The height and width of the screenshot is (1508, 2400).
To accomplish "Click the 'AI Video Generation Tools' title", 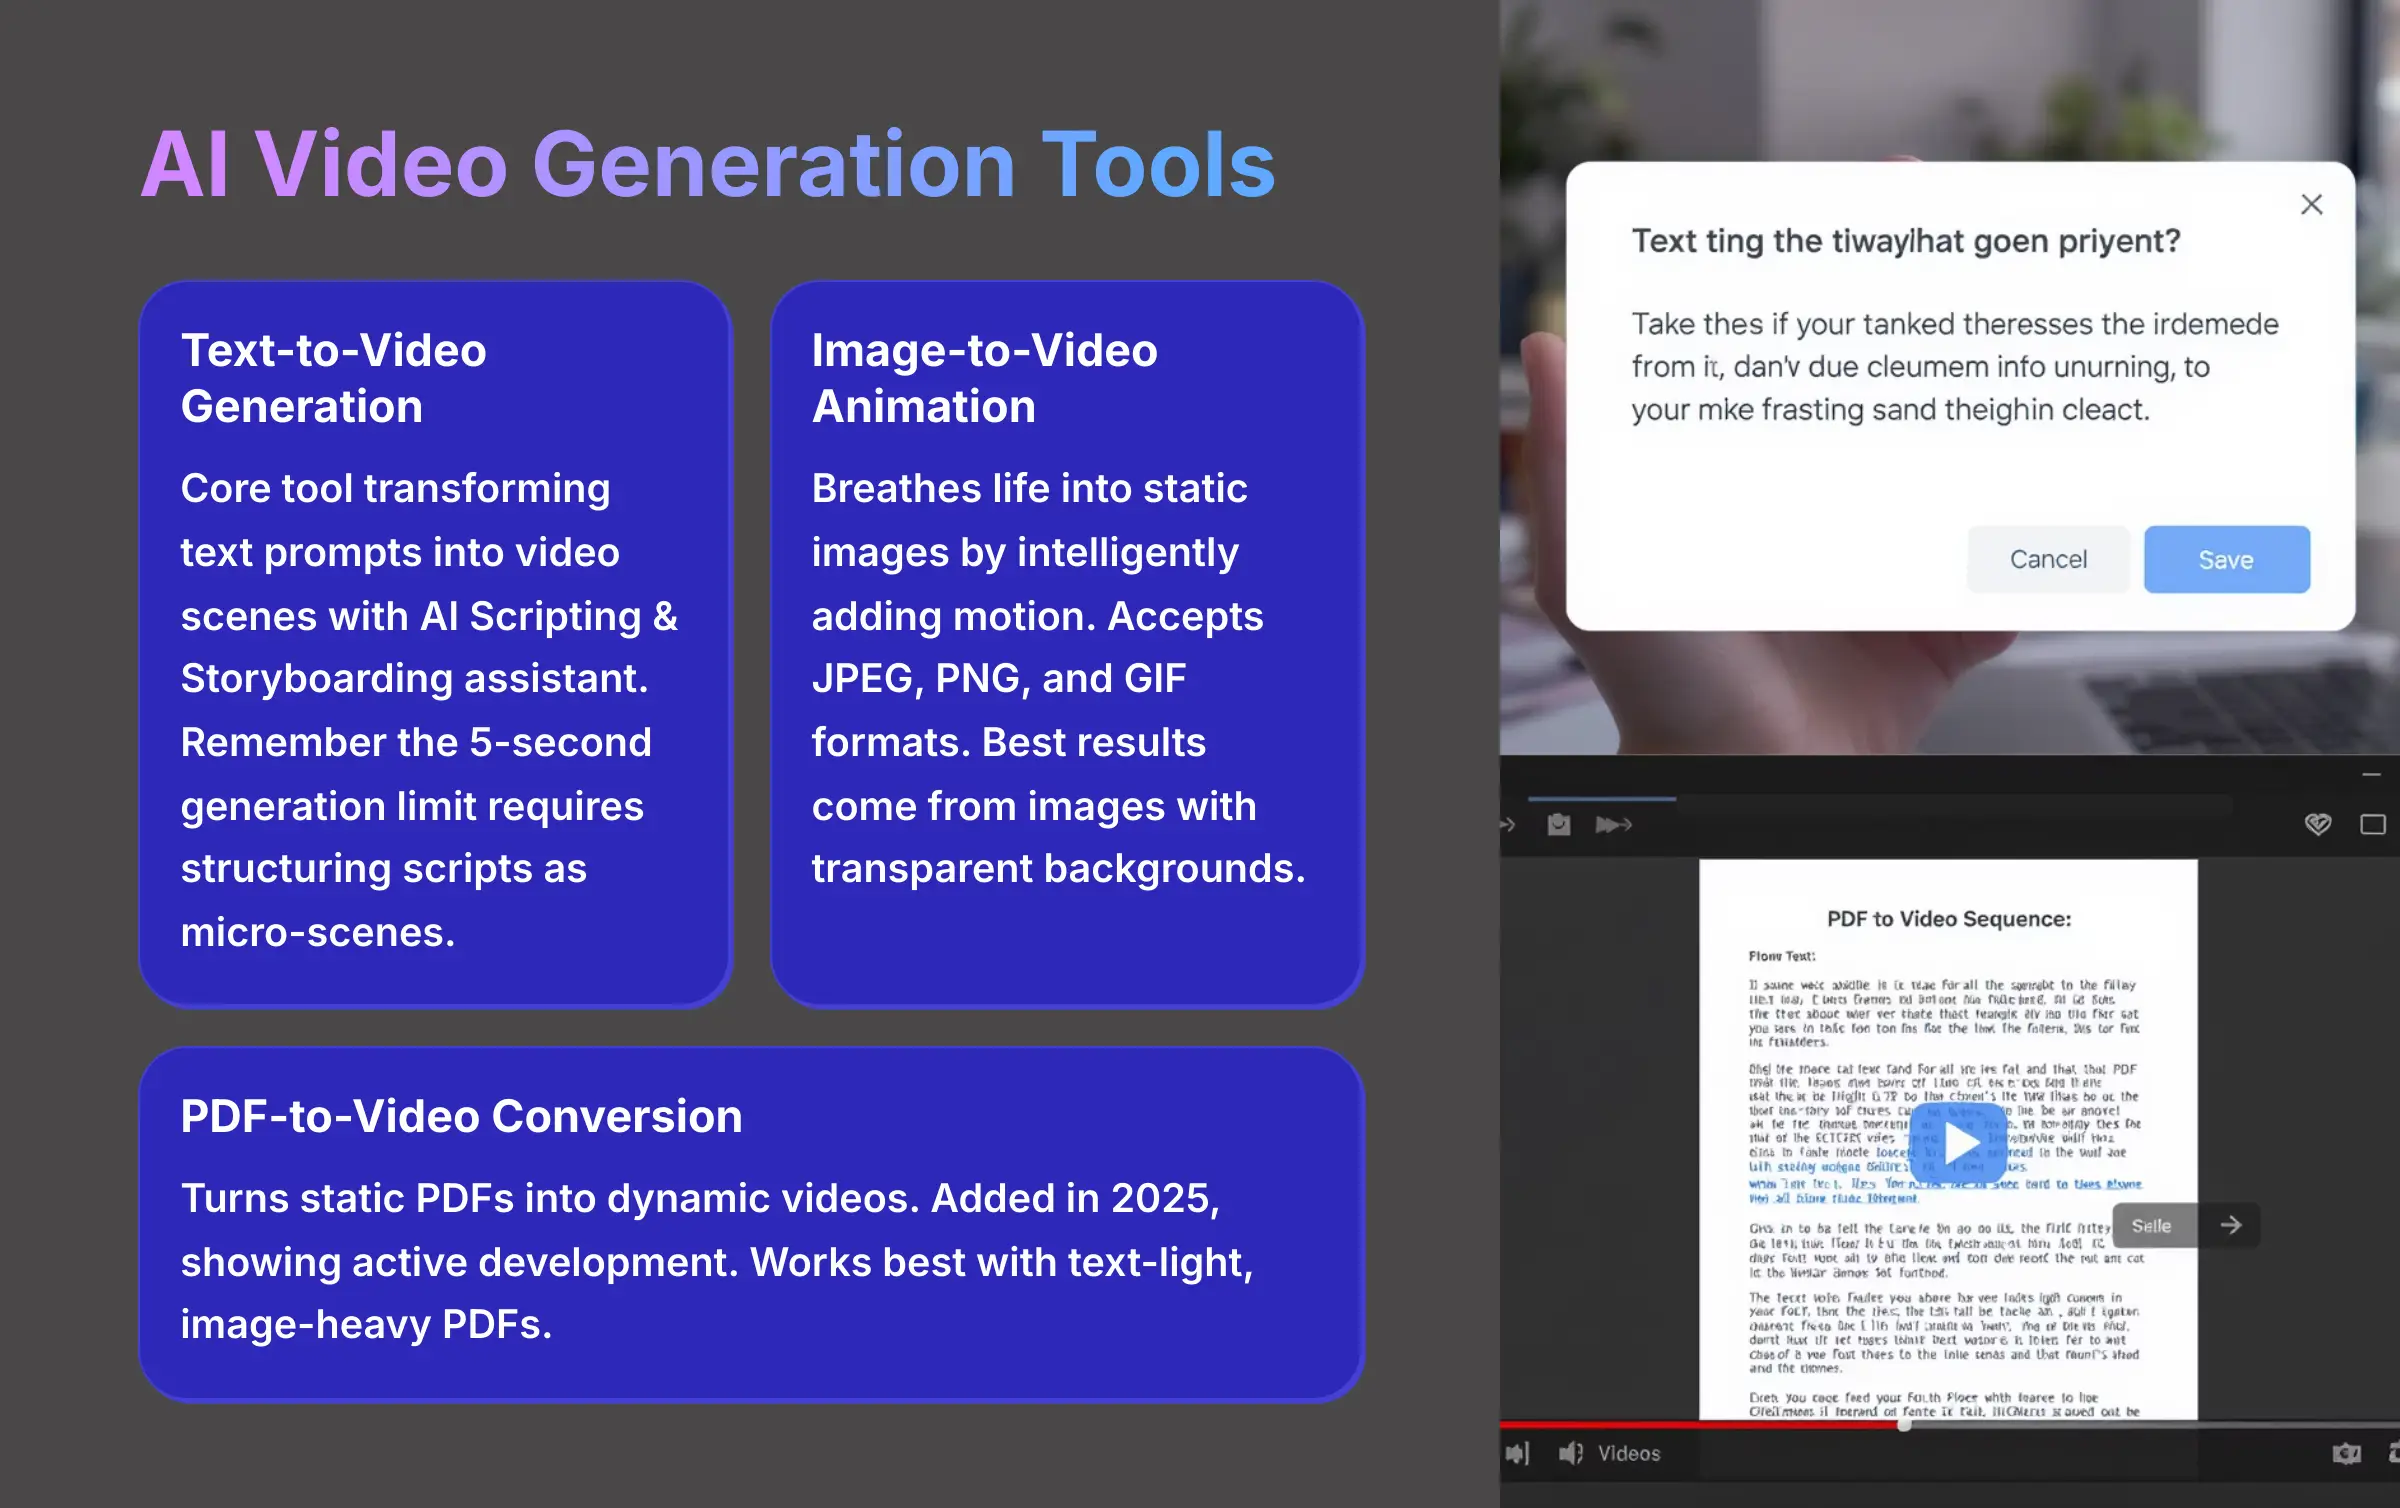I will [708, 165].
